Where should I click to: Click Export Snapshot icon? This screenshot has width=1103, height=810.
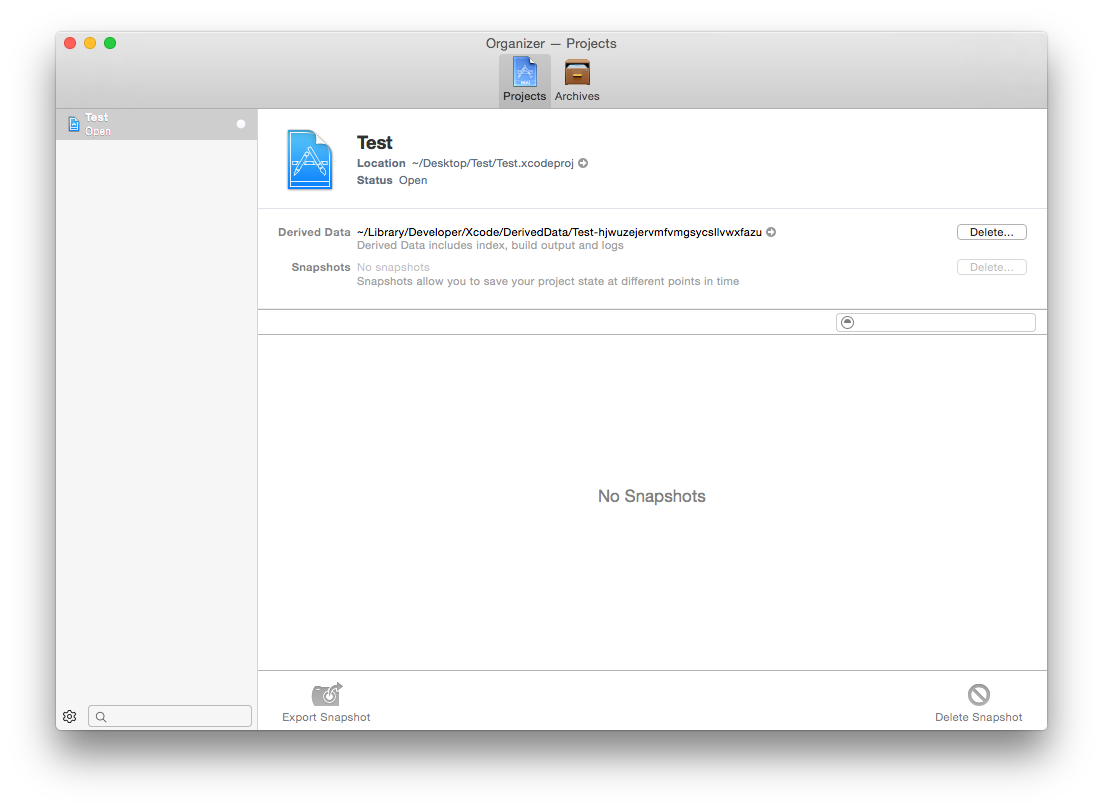(326, 695)
